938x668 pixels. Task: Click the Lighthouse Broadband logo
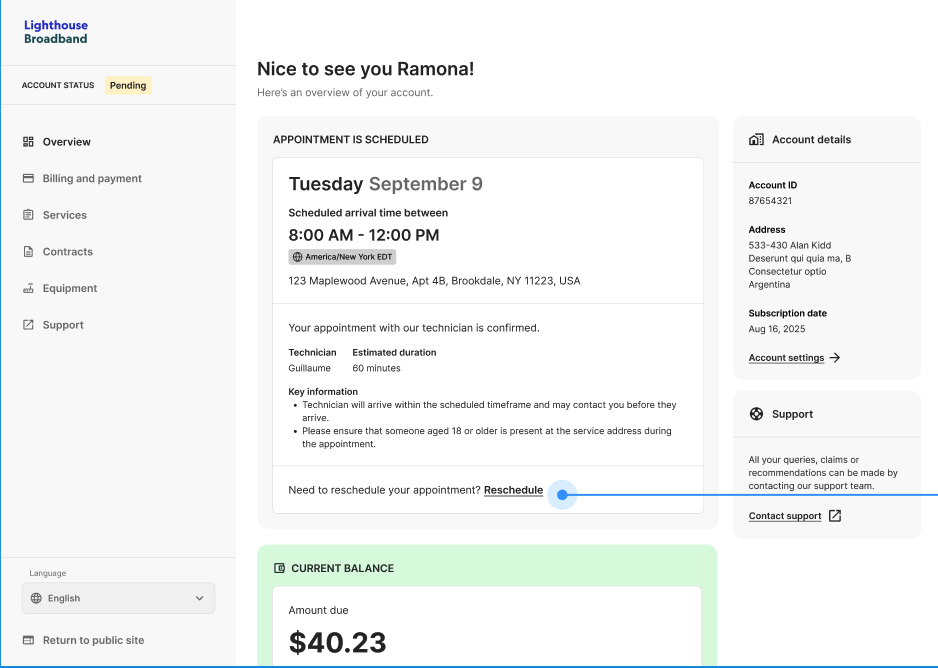56,32
